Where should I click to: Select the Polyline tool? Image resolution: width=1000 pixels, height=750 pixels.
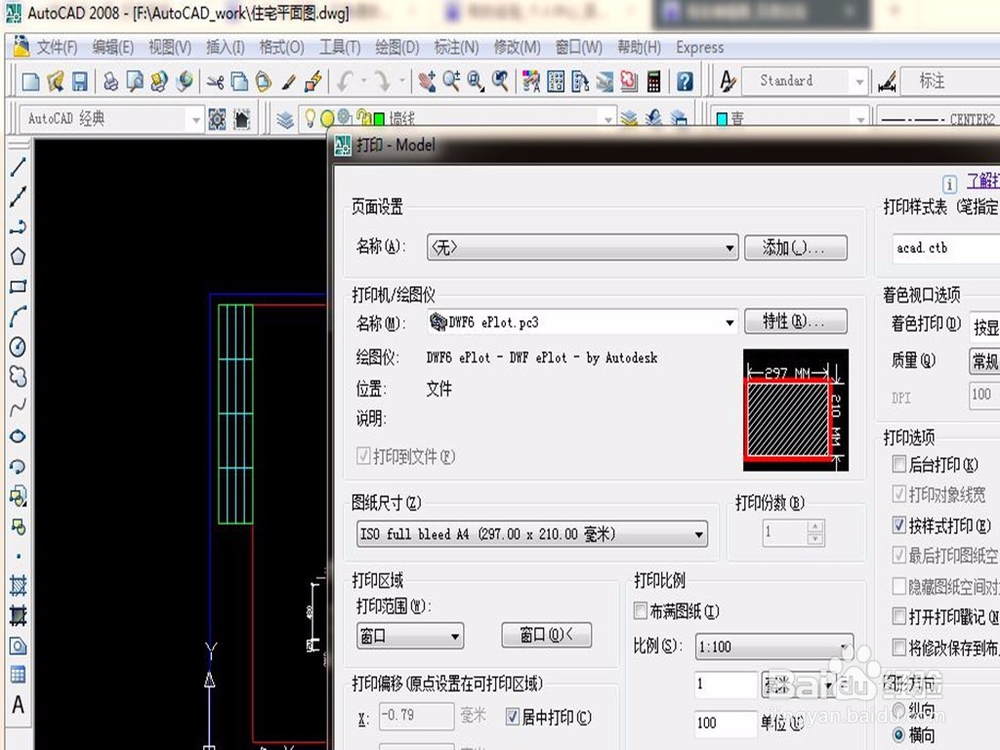pyautogui.click(x=18, y=227)
